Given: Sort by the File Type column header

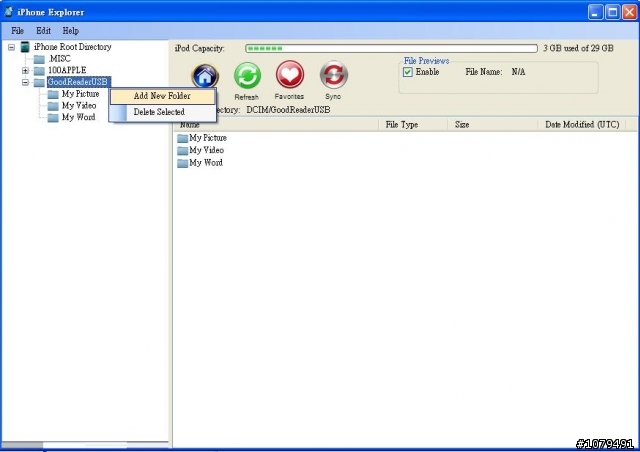Looking at the screenshot, I should [x=413, y=125].
